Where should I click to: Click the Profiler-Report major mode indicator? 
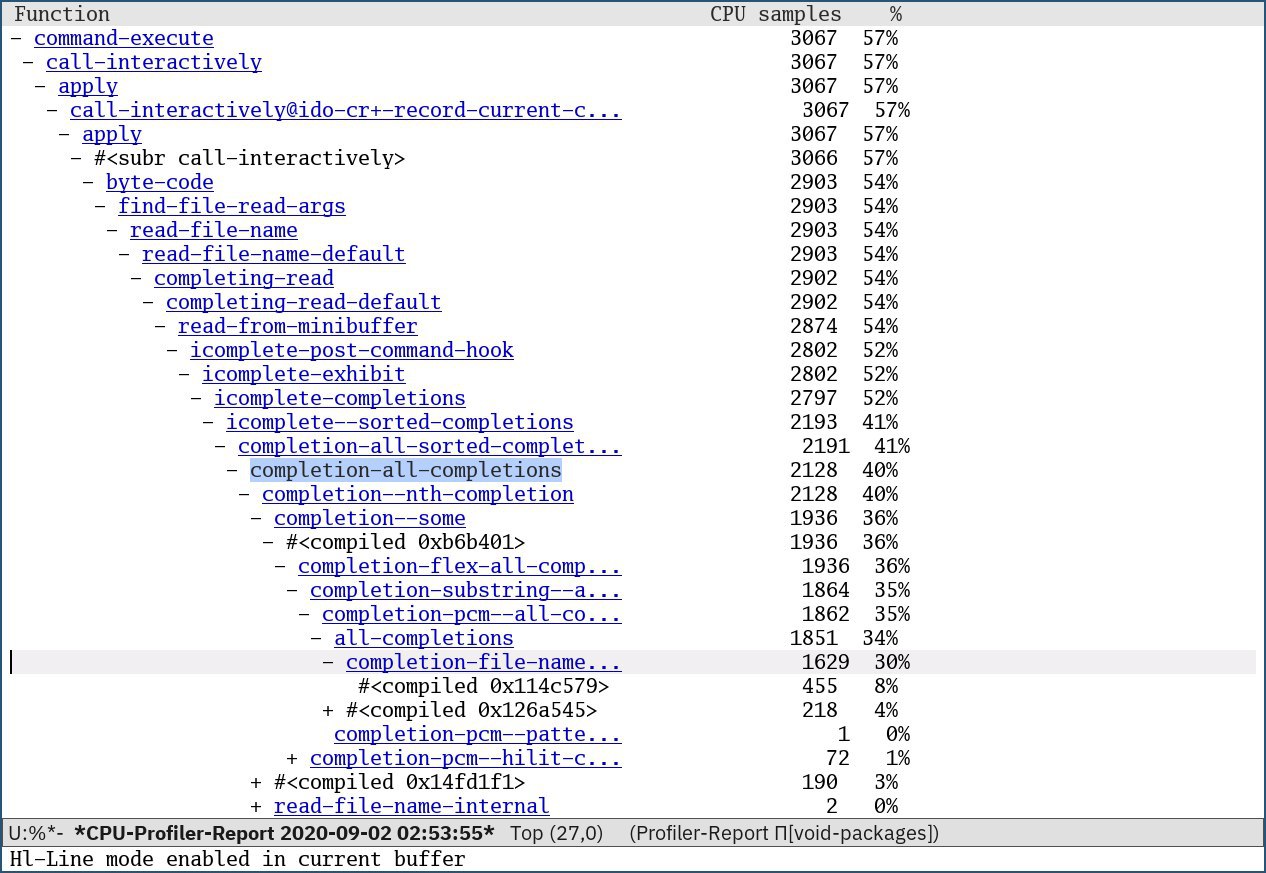pyautogui.click(x=783, y=833)
